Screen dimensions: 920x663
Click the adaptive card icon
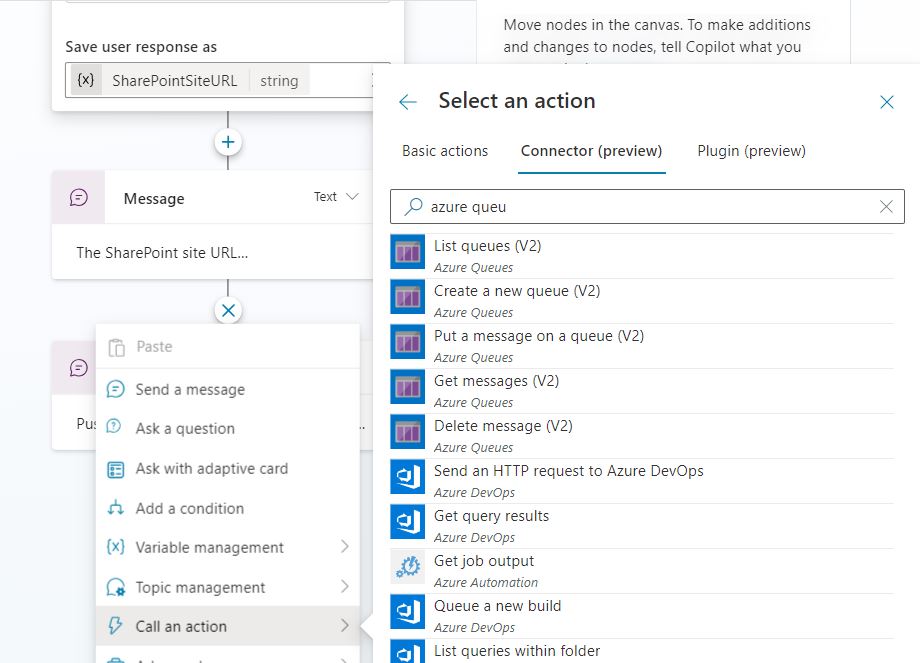tap(116, 469)
